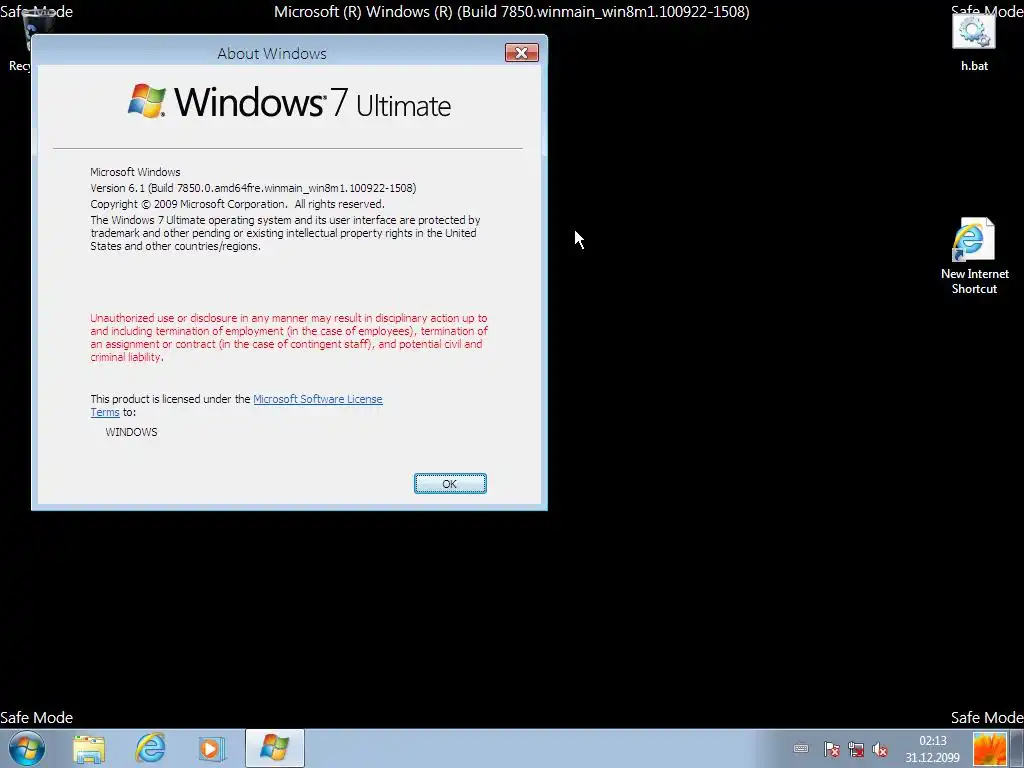Viewport: 1024px width, 768px height.
Task: Click the desktop build string watermark text
Action: (x=511, y=12)
